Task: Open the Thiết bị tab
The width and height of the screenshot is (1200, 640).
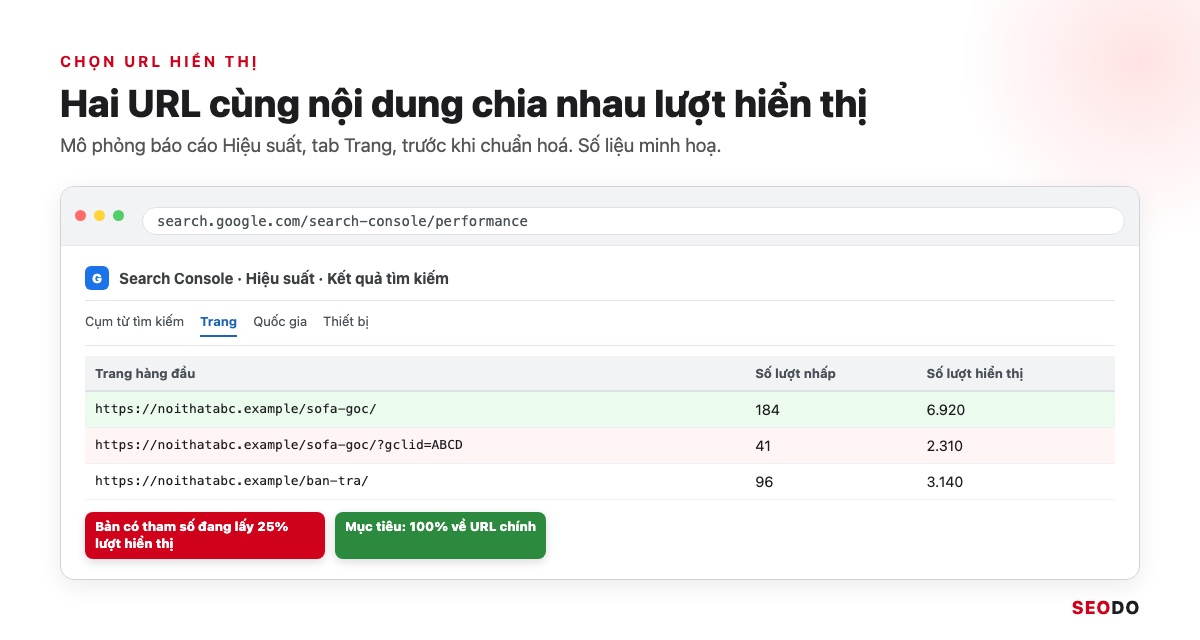Action: (x=346, y=322)
